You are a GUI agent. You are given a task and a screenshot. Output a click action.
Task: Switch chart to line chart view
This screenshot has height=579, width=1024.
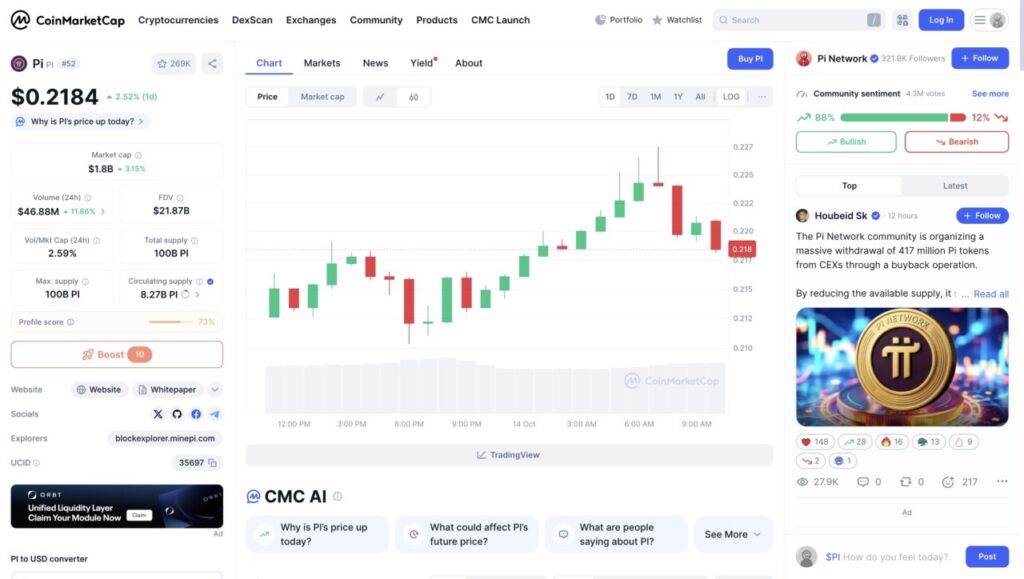pyautogui.click(x=380, y=97)
